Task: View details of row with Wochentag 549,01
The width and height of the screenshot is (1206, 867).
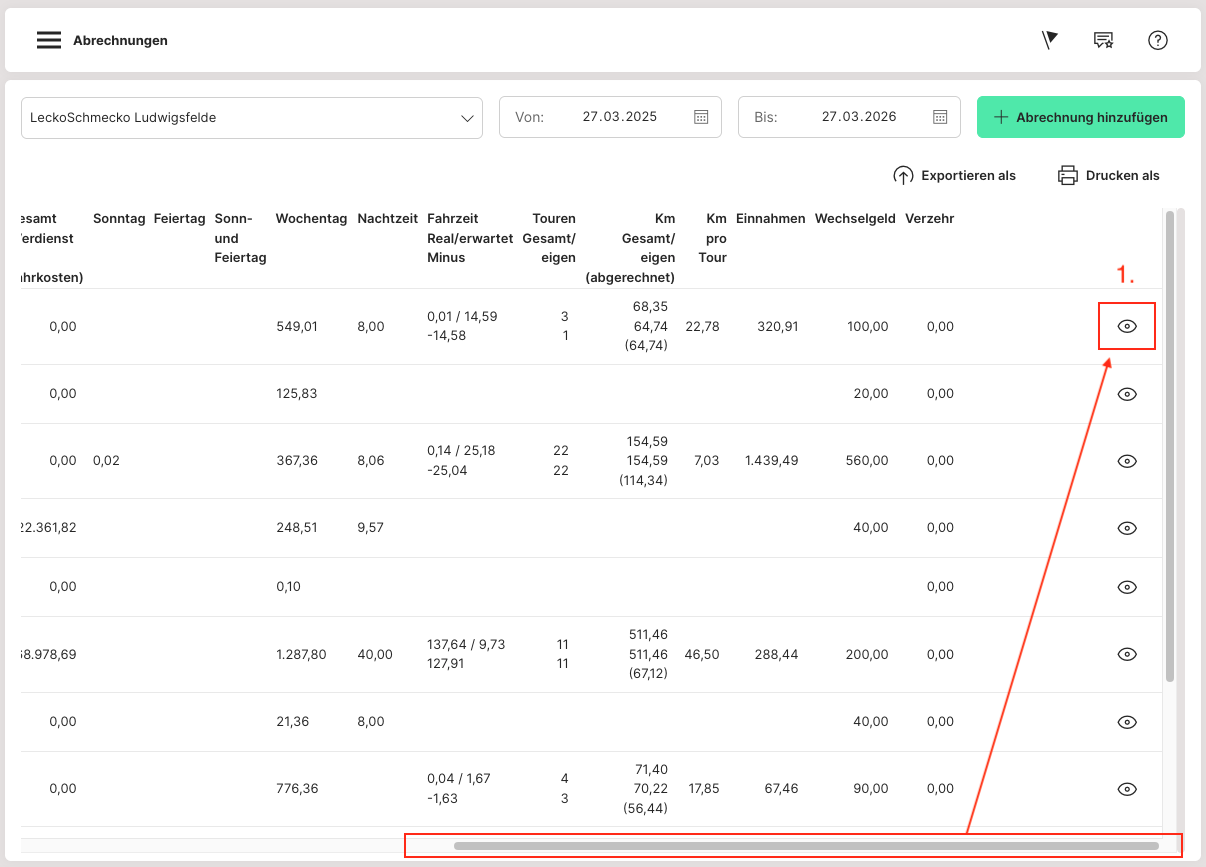Action: 1127,326
